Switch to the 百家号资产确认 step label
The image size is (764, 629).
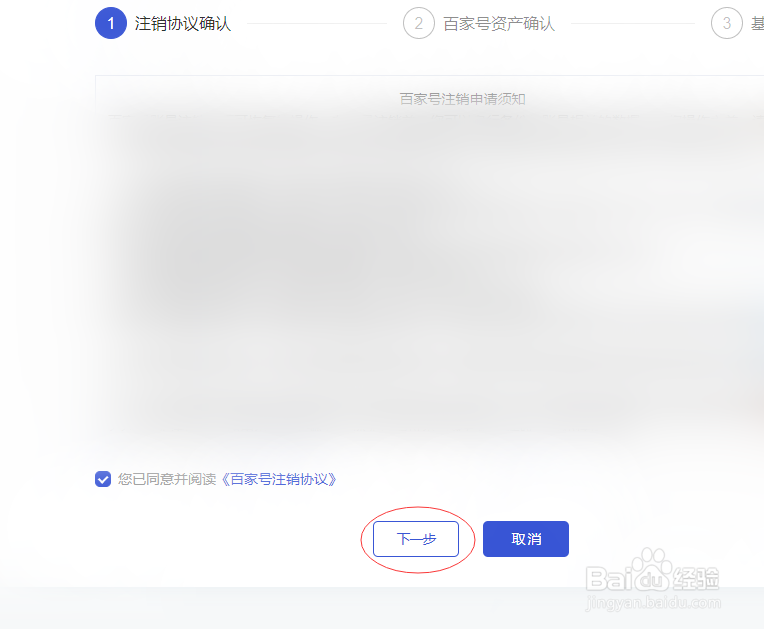499,23
